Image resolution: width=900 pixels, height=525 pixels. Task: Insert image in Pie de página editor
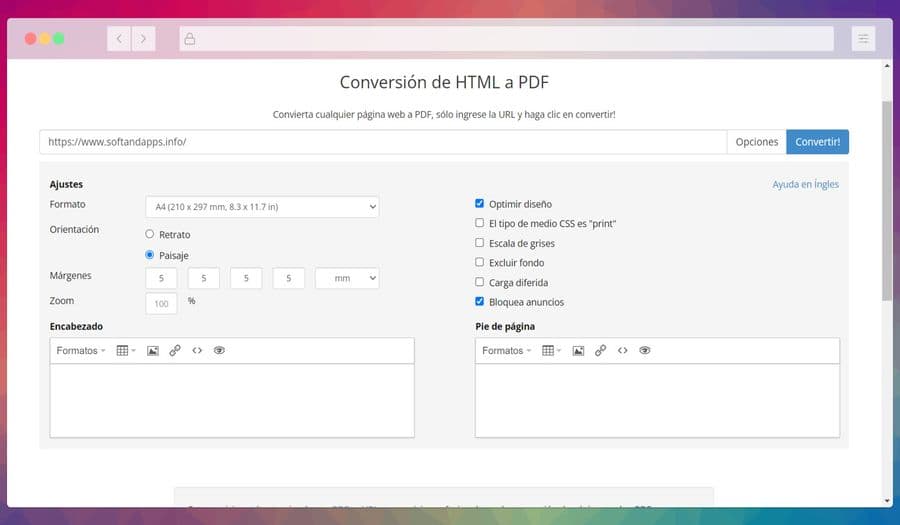(x=579, y=351)
